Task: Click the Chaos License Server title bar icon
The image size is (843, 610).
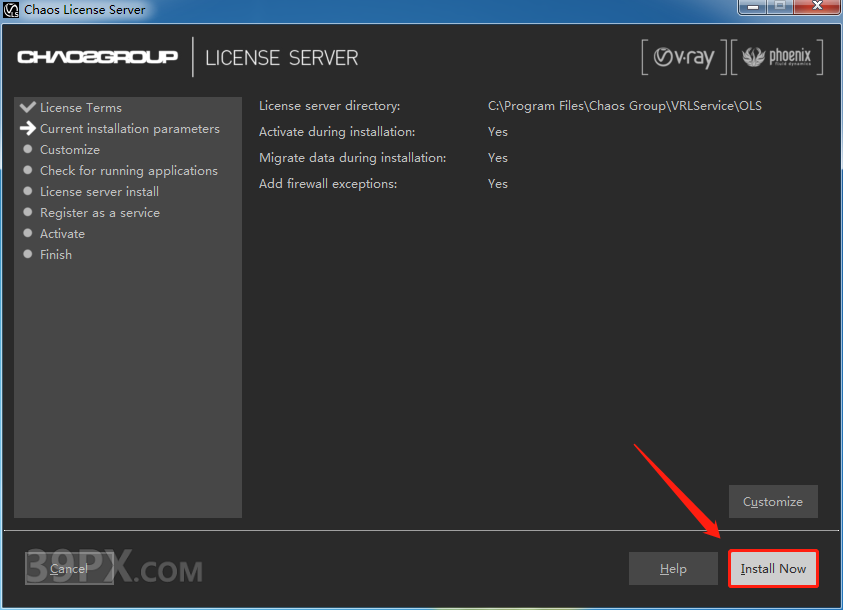Action: pos(11,10)
